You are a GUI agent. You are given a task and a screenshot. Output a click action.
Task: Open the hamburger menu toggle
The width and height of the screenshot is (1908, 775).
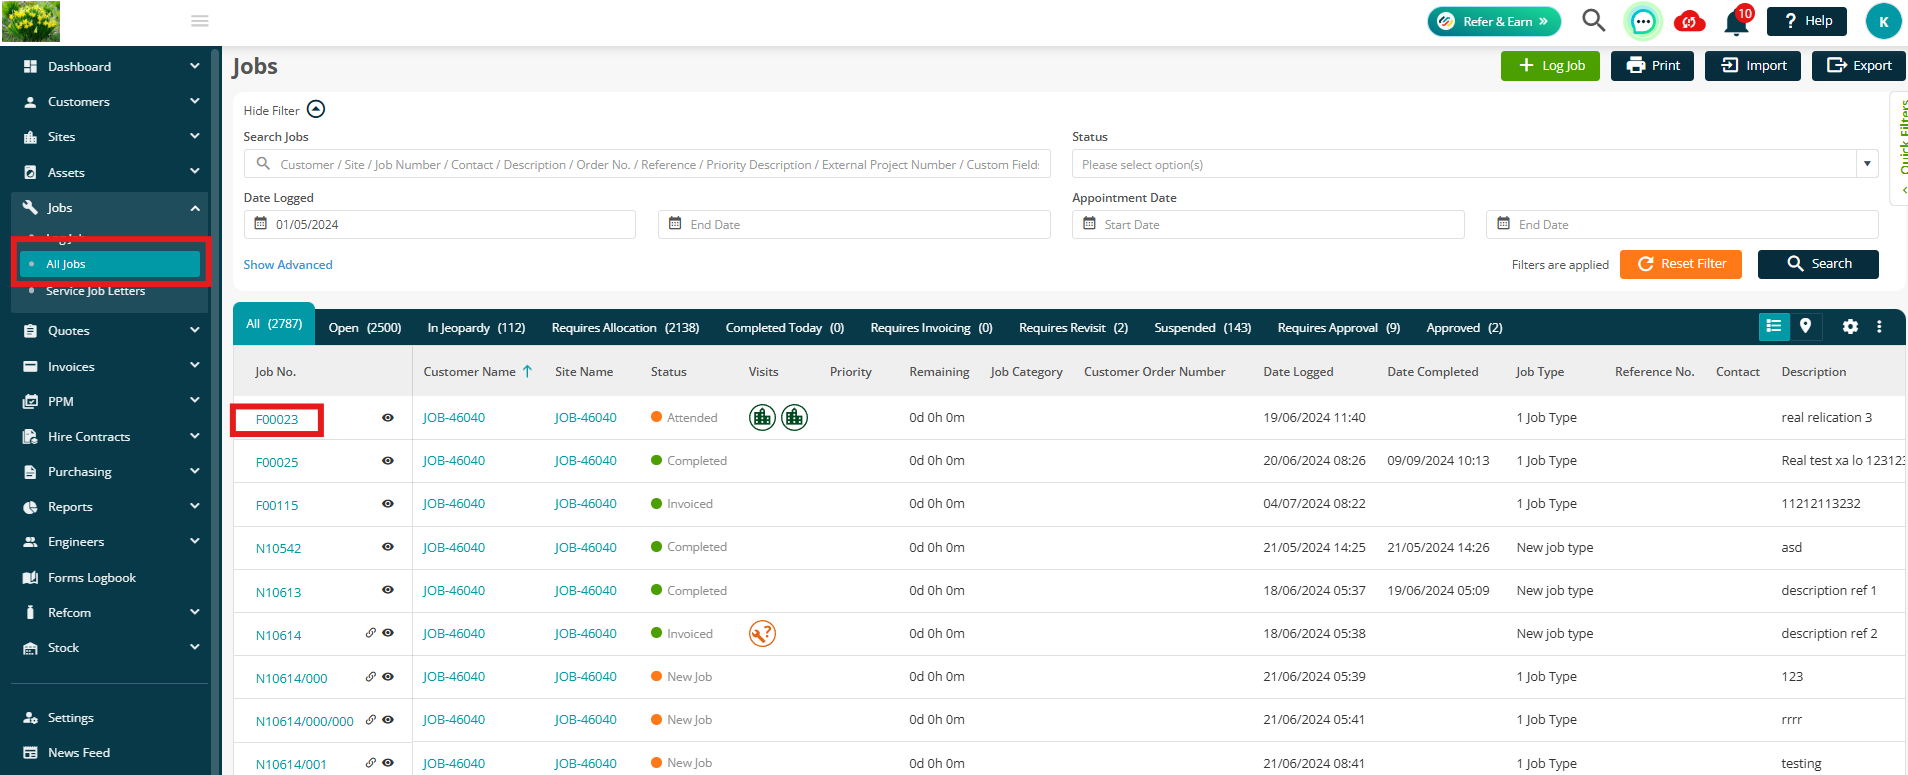(200, 21)
